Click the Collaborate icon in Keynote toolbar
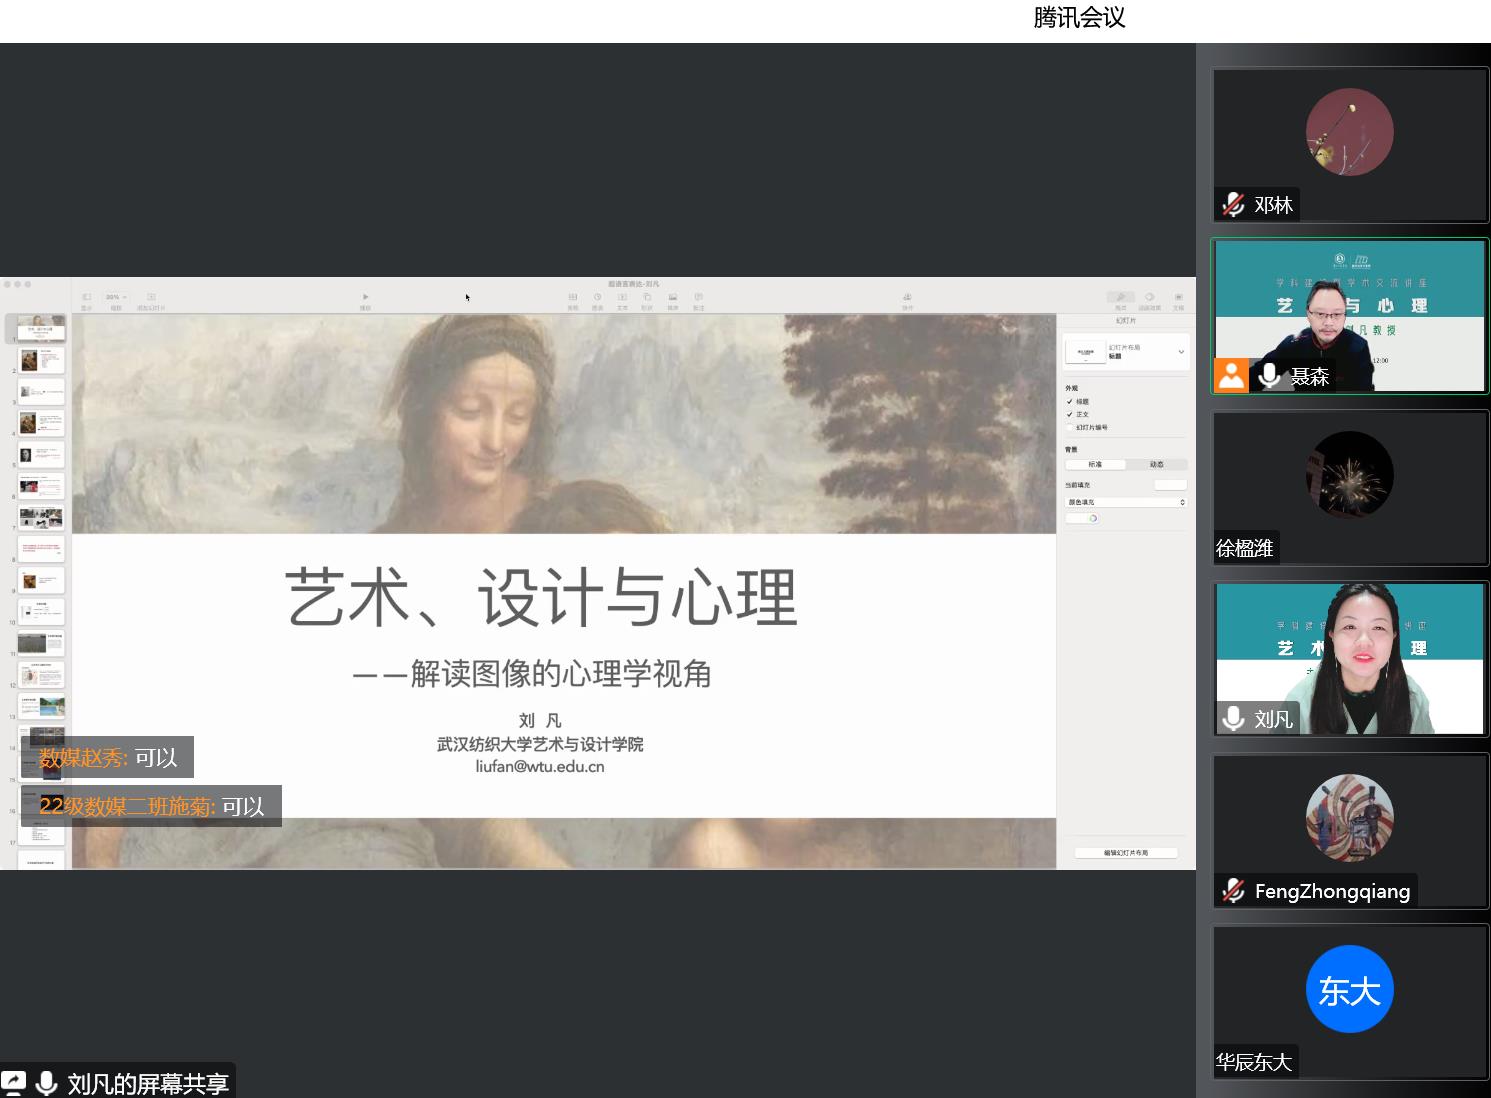 [x=907, y=297]
